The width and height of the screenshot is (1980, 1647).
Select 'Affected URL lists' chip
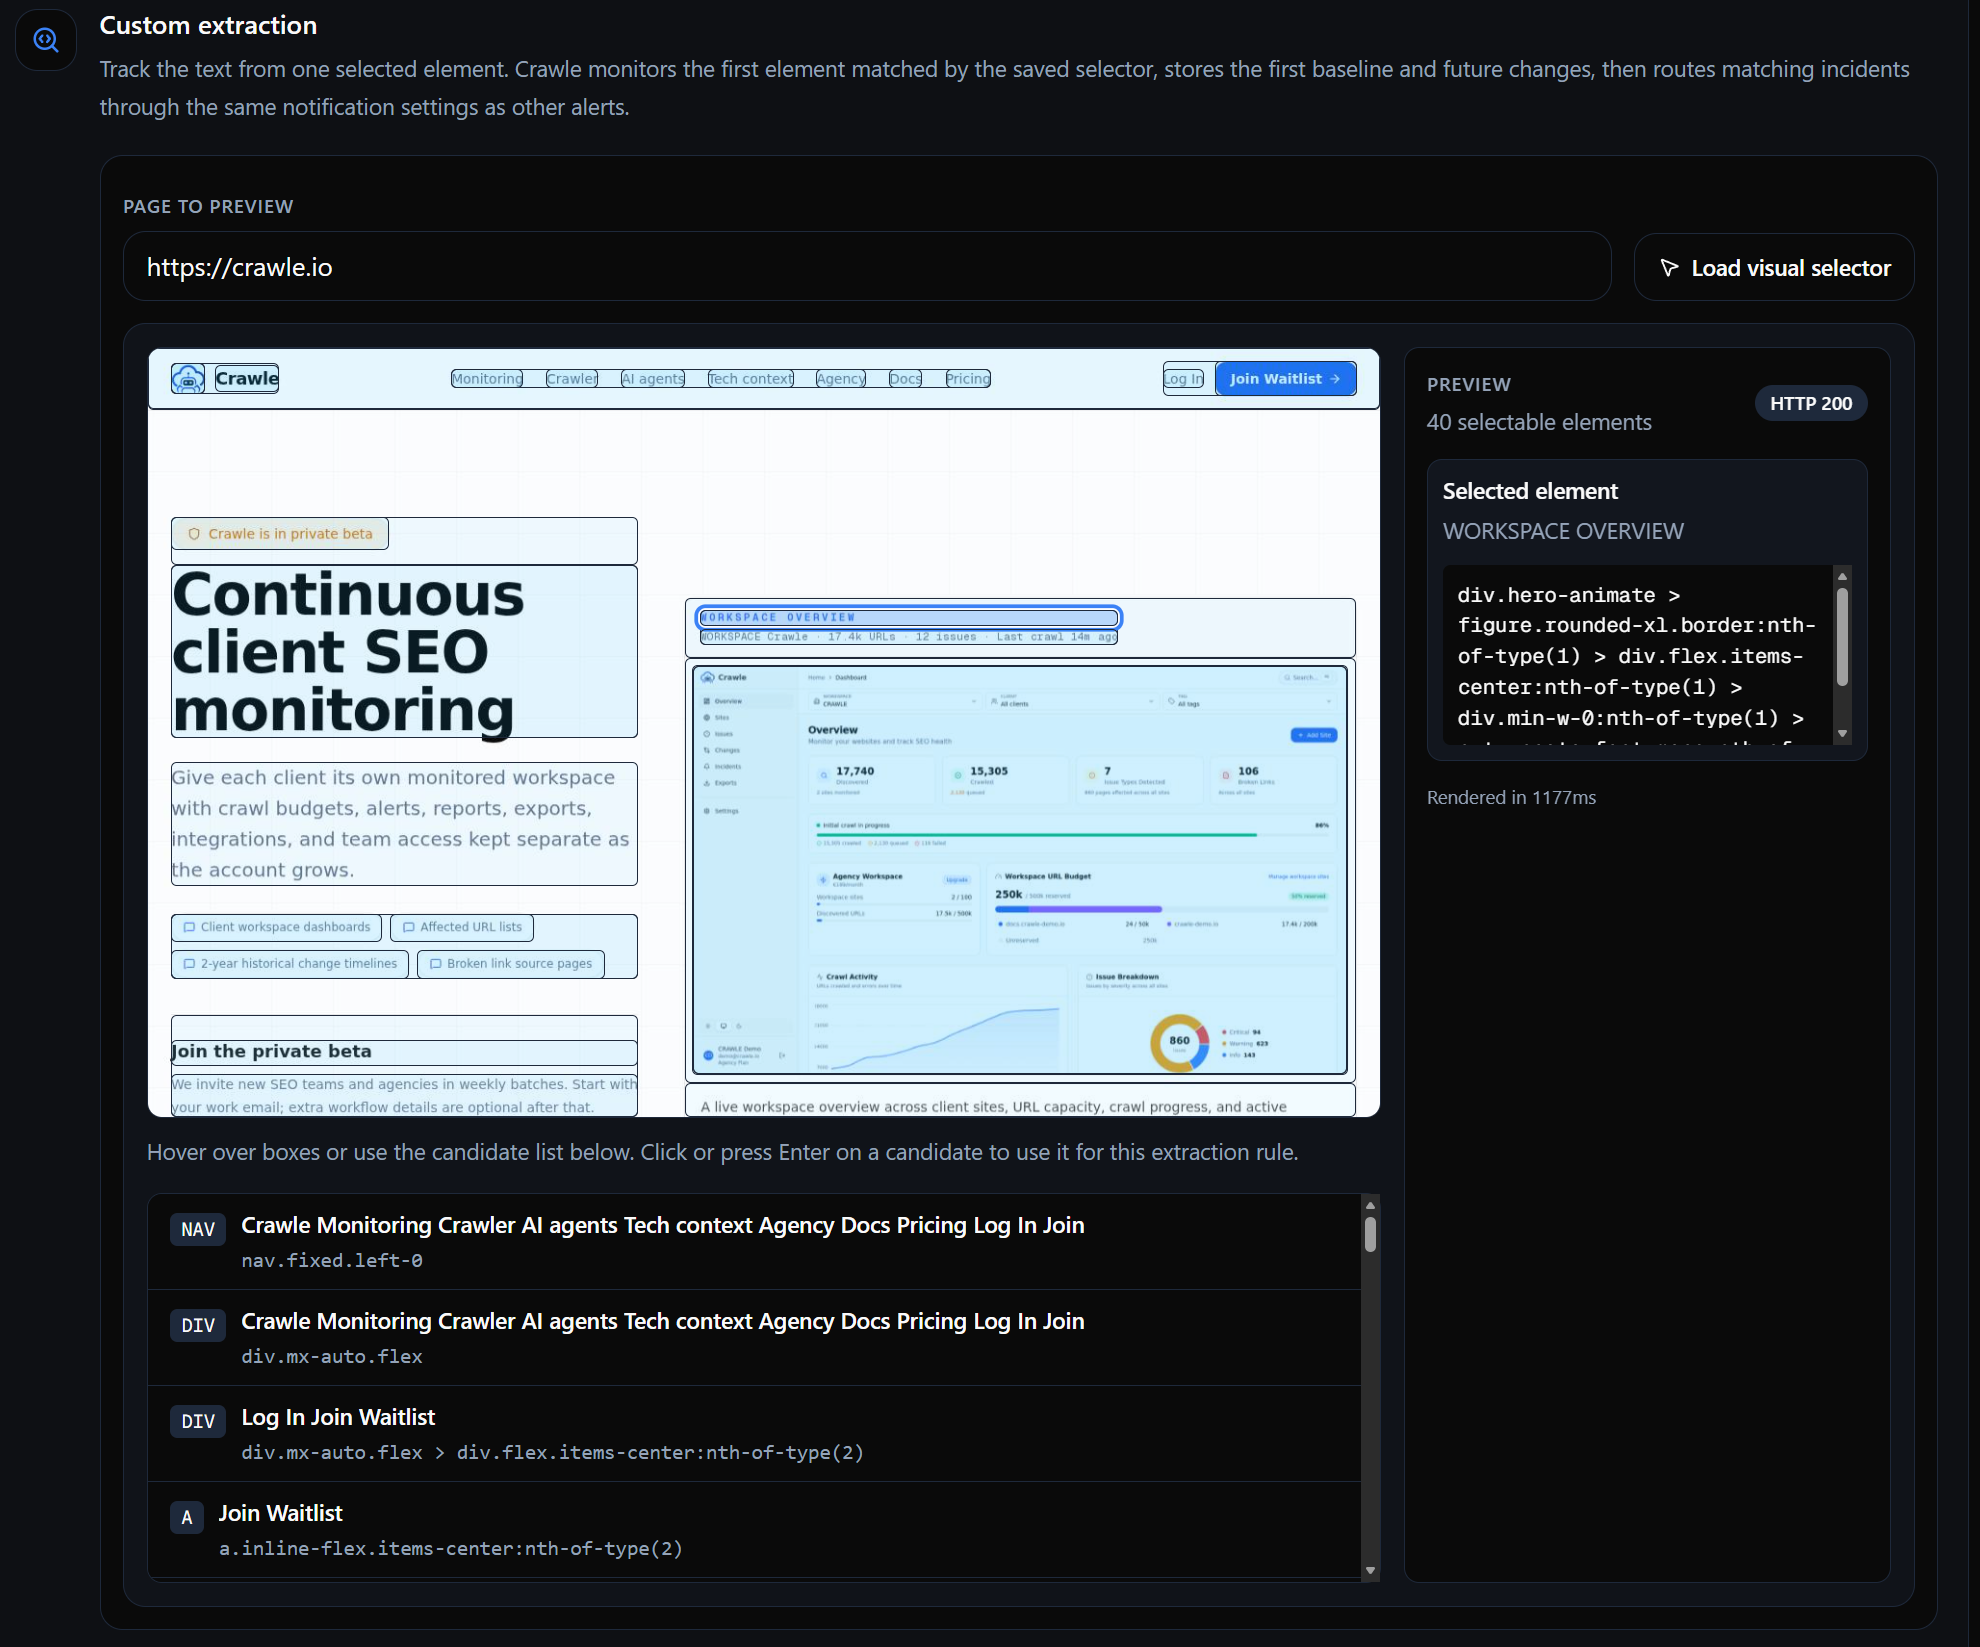tap(462, 927)
